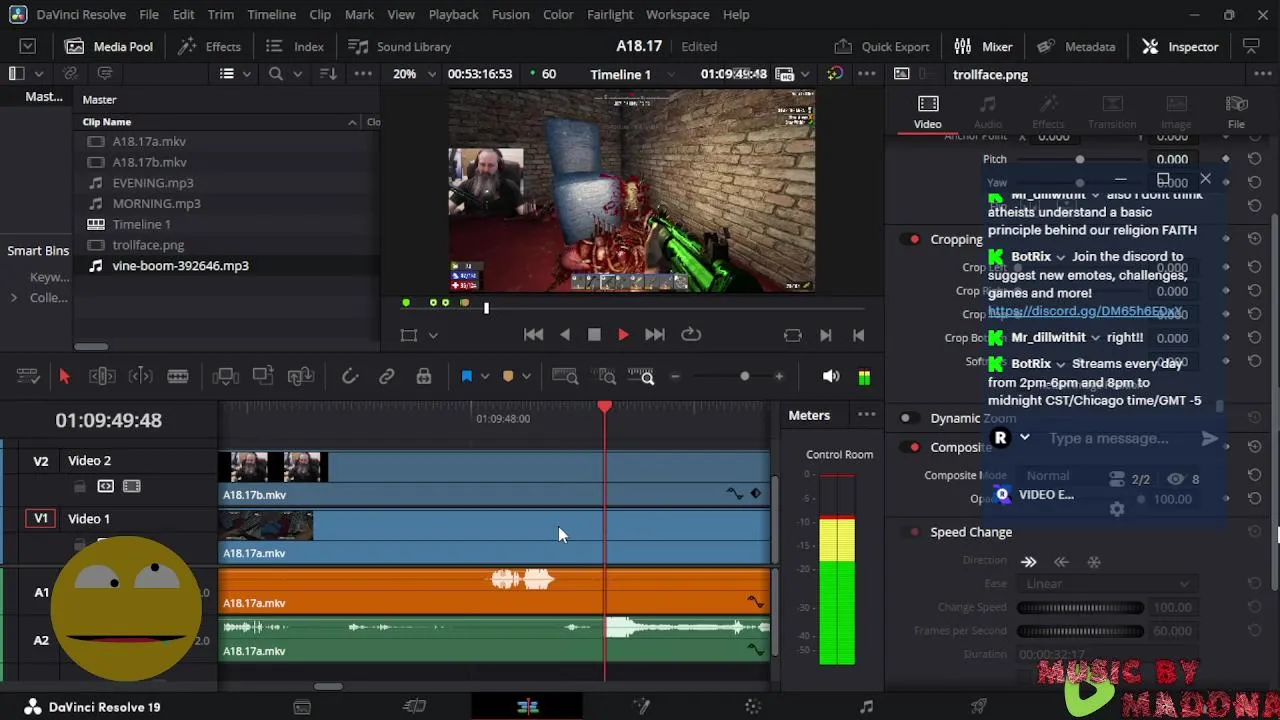The image size is (1280, 720).
Task: Select trollface.png in the media pool
Action: pyautogui.click(x=148, y=245)
